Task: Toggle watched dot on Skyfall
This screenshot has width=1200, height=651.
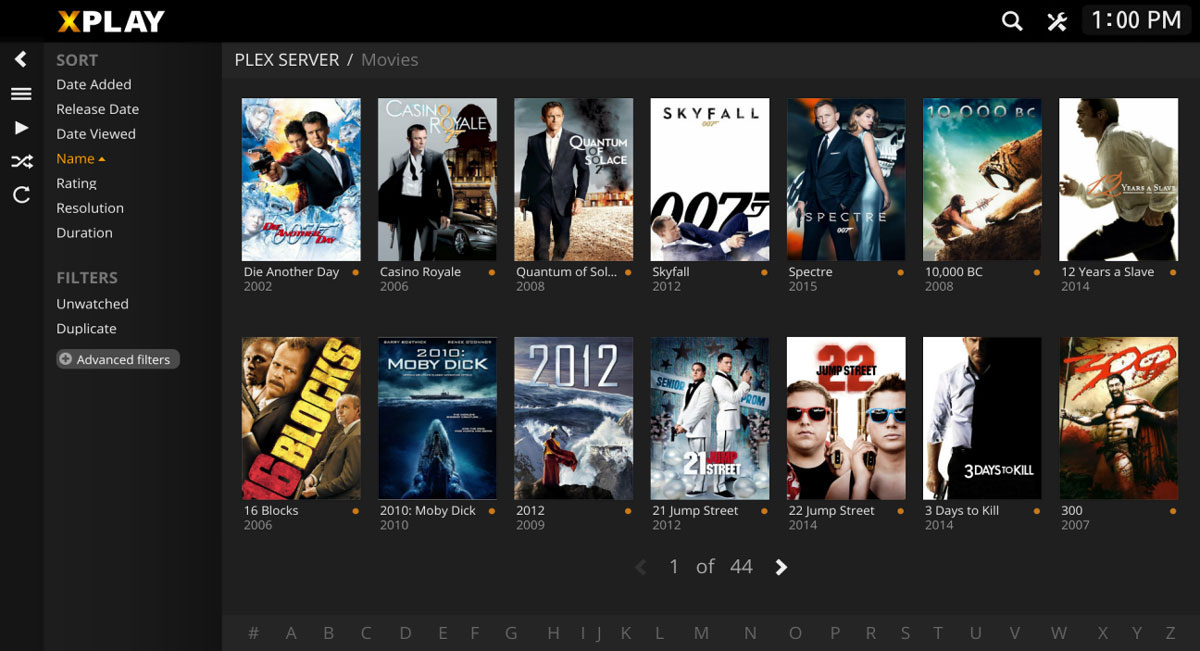Action: pos(764,272)
